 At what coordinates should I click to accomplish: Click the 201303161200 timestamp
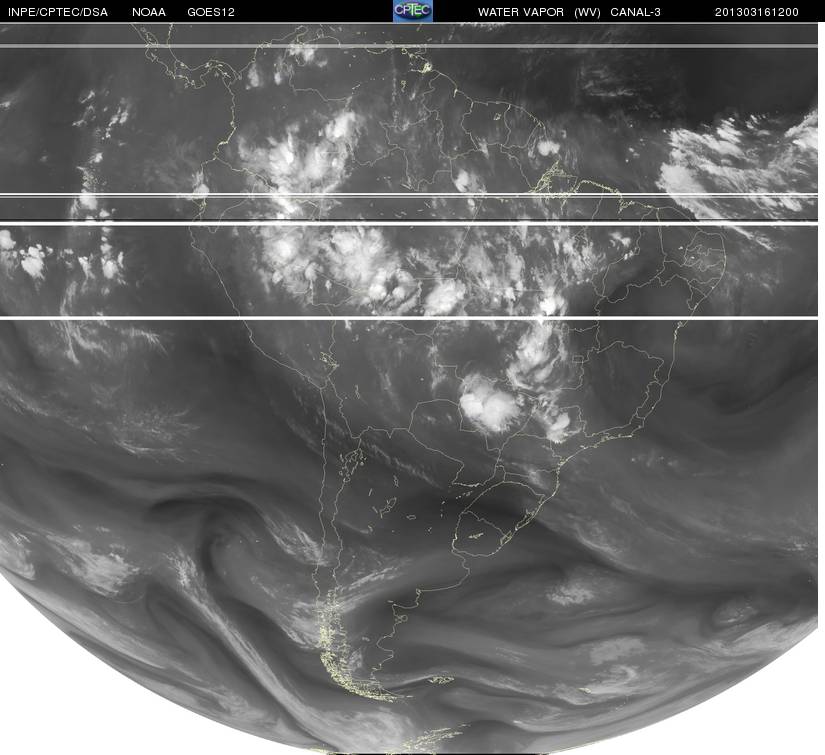point(757,12)
